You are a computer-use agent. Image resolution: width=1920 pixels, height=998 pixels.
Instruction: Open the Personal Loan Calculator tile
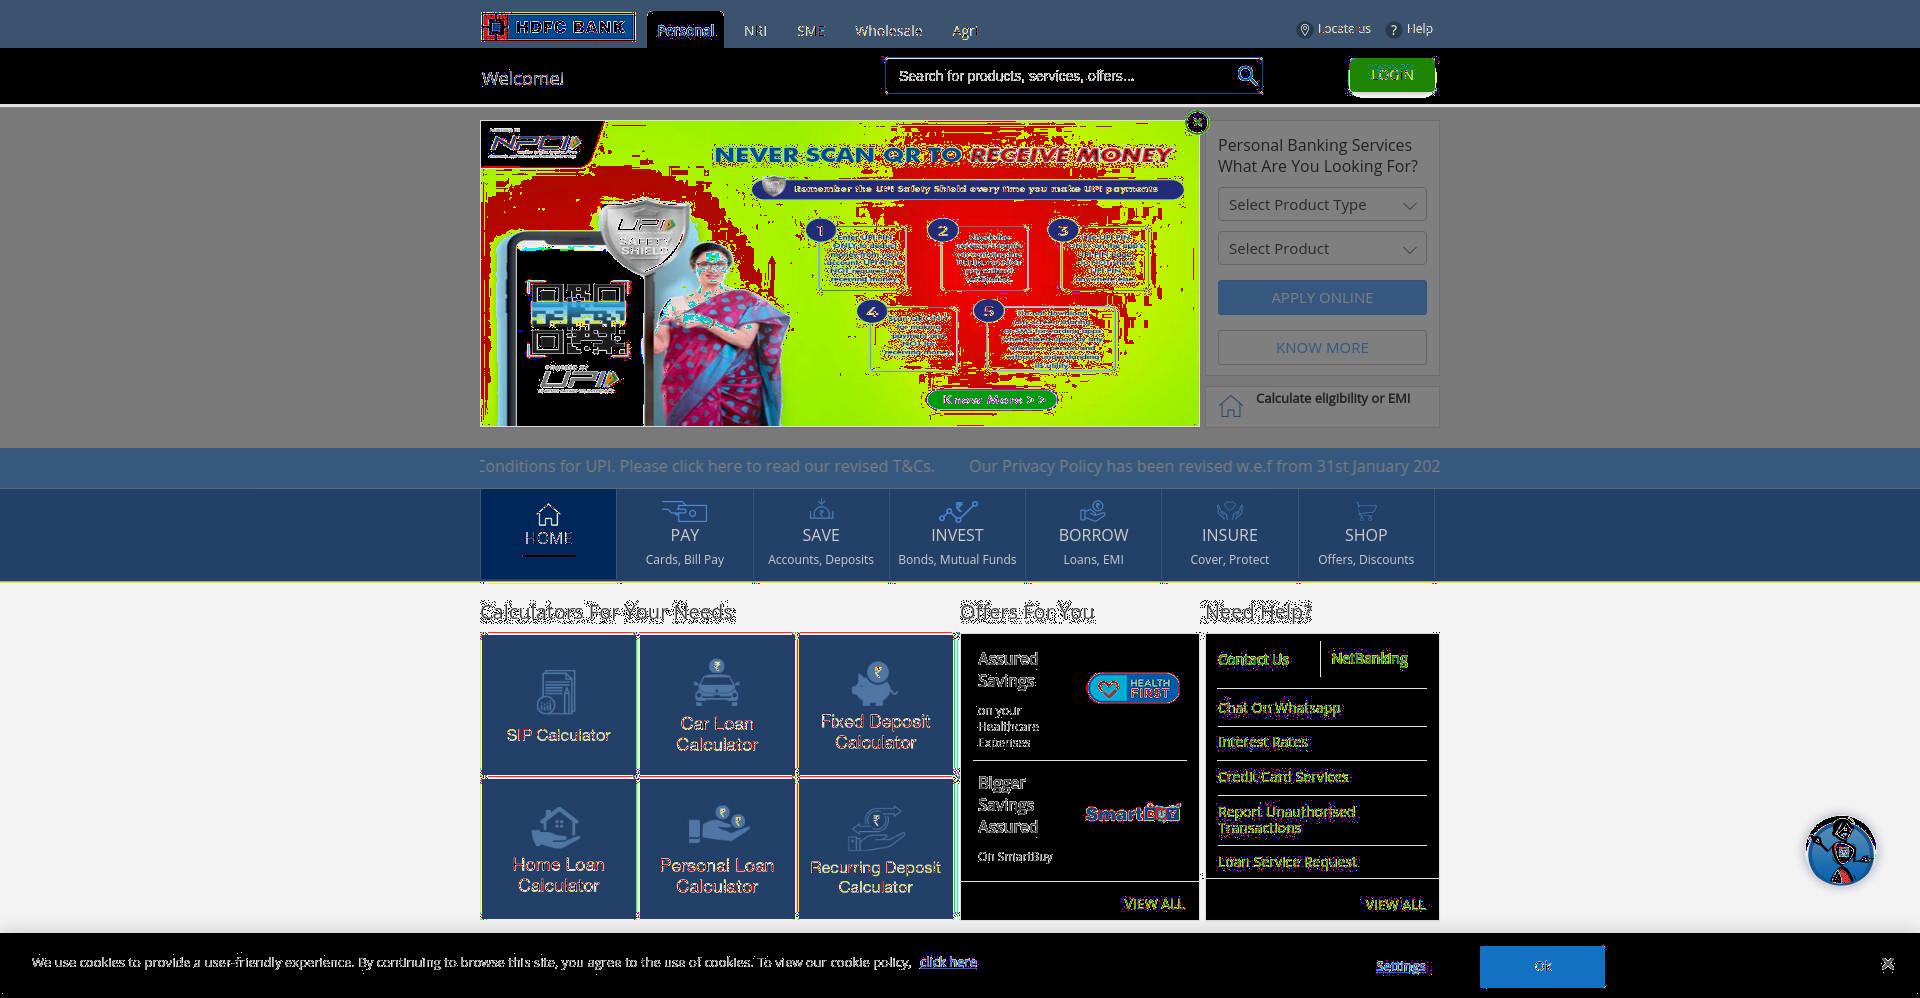pyautogui.click(x=716, y=848)
